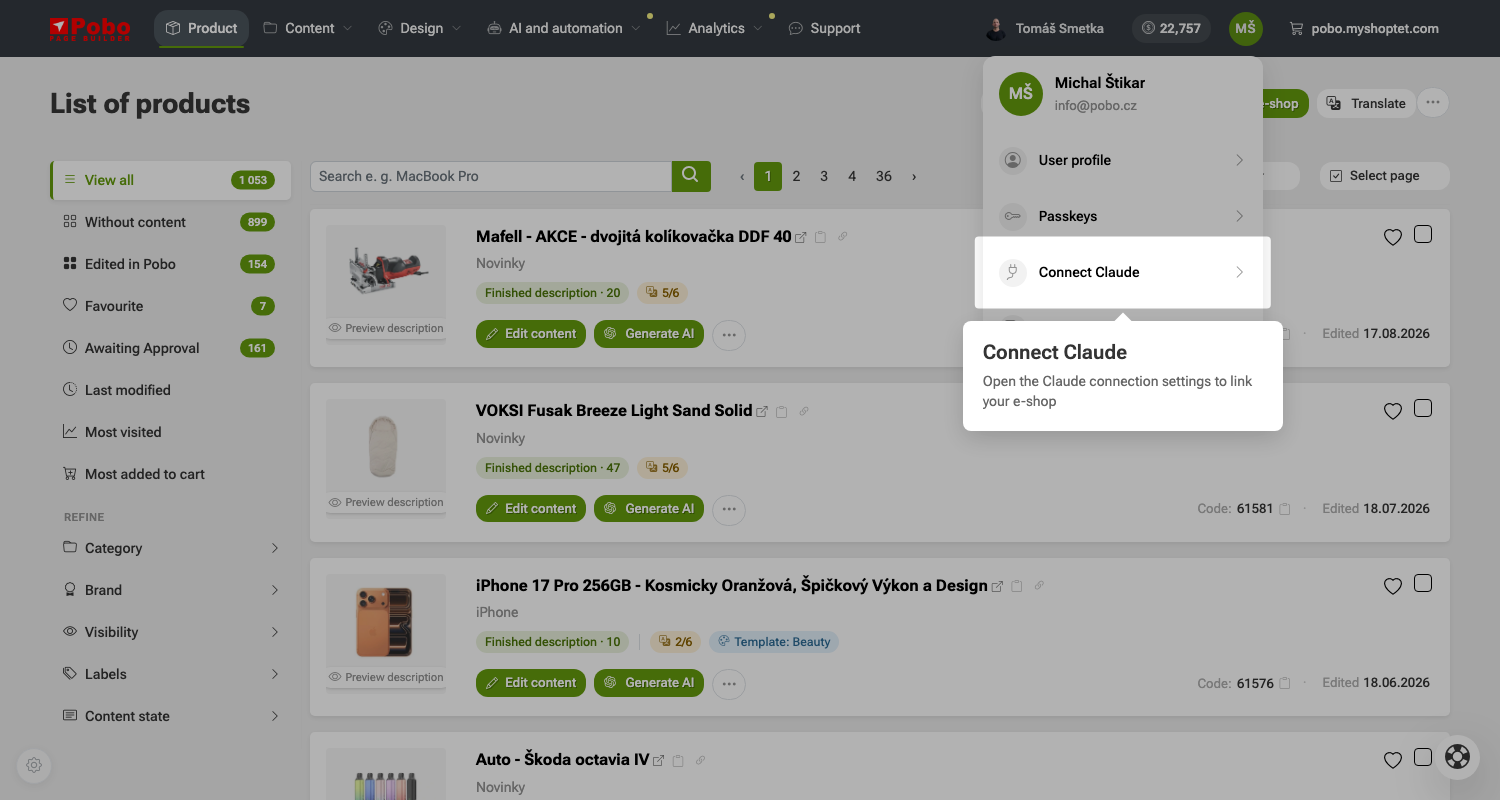Open the Visibility filter options
Viewport: 1500px width, 800px height.
pos(170,632)
